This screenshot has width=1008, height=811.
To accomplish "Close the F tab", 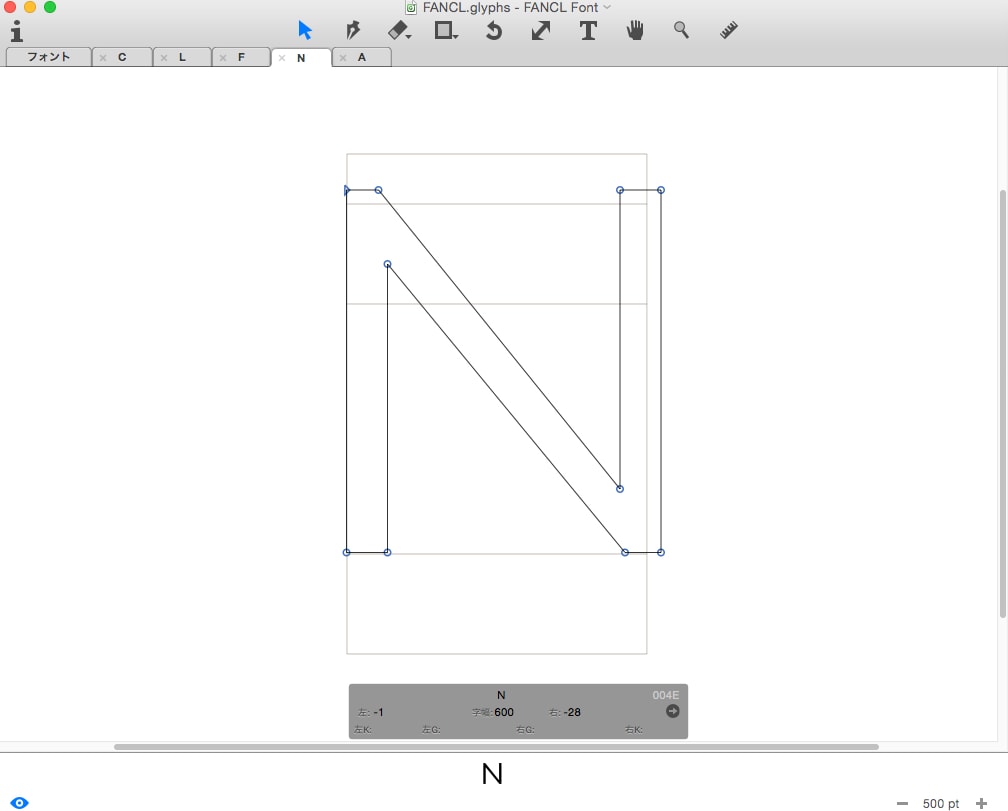I will tap(223, 58).
